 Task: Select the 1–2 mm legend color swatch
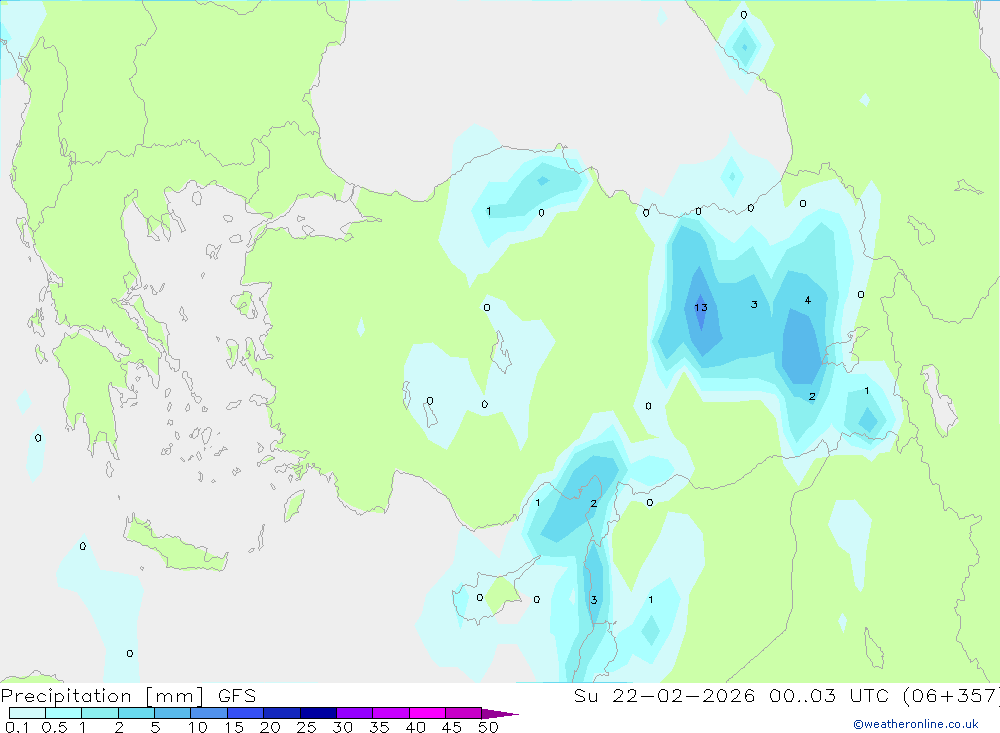pos(100,713)
